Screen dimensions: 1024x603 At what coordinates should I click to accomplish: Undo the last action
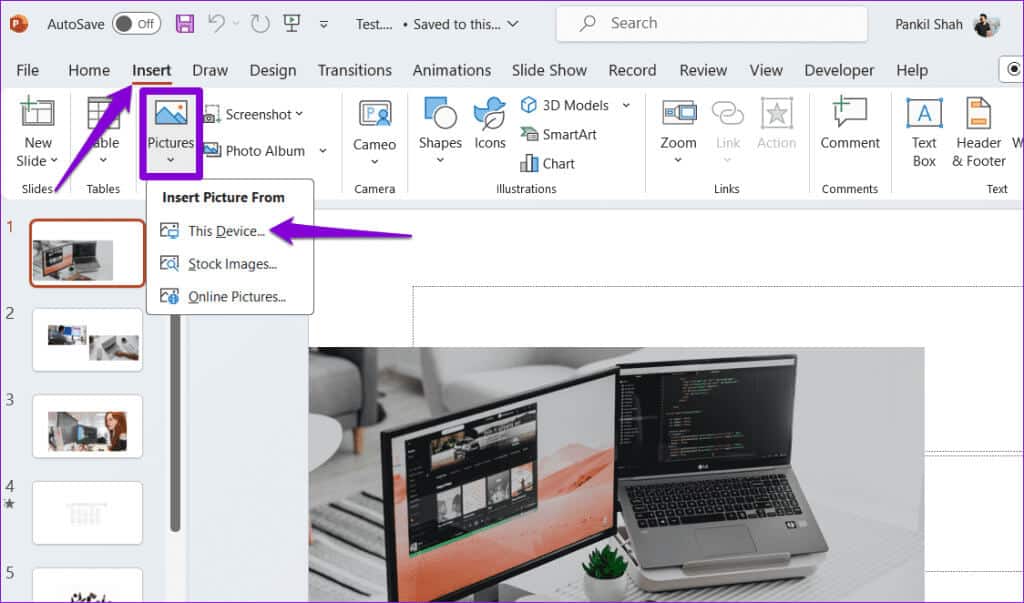coord(216,24)
